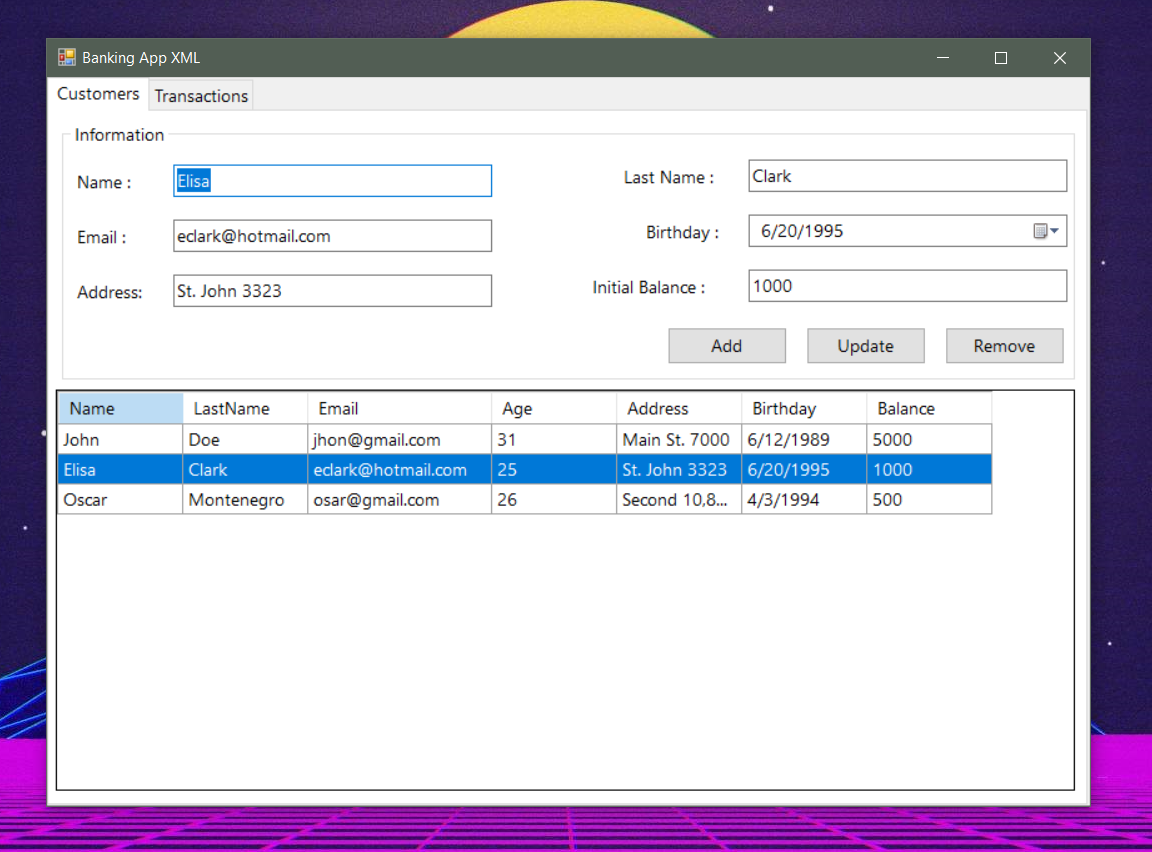Maximize the Banking App XML window

tap(1001, 57)
